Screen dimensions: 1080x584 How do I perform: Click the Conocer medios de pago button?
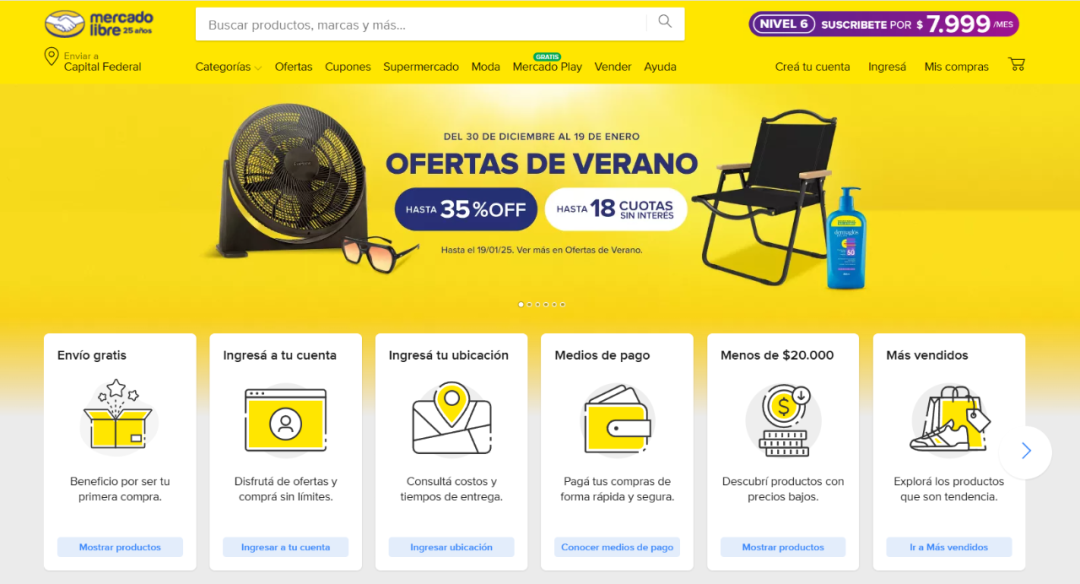tap(617, 547)
